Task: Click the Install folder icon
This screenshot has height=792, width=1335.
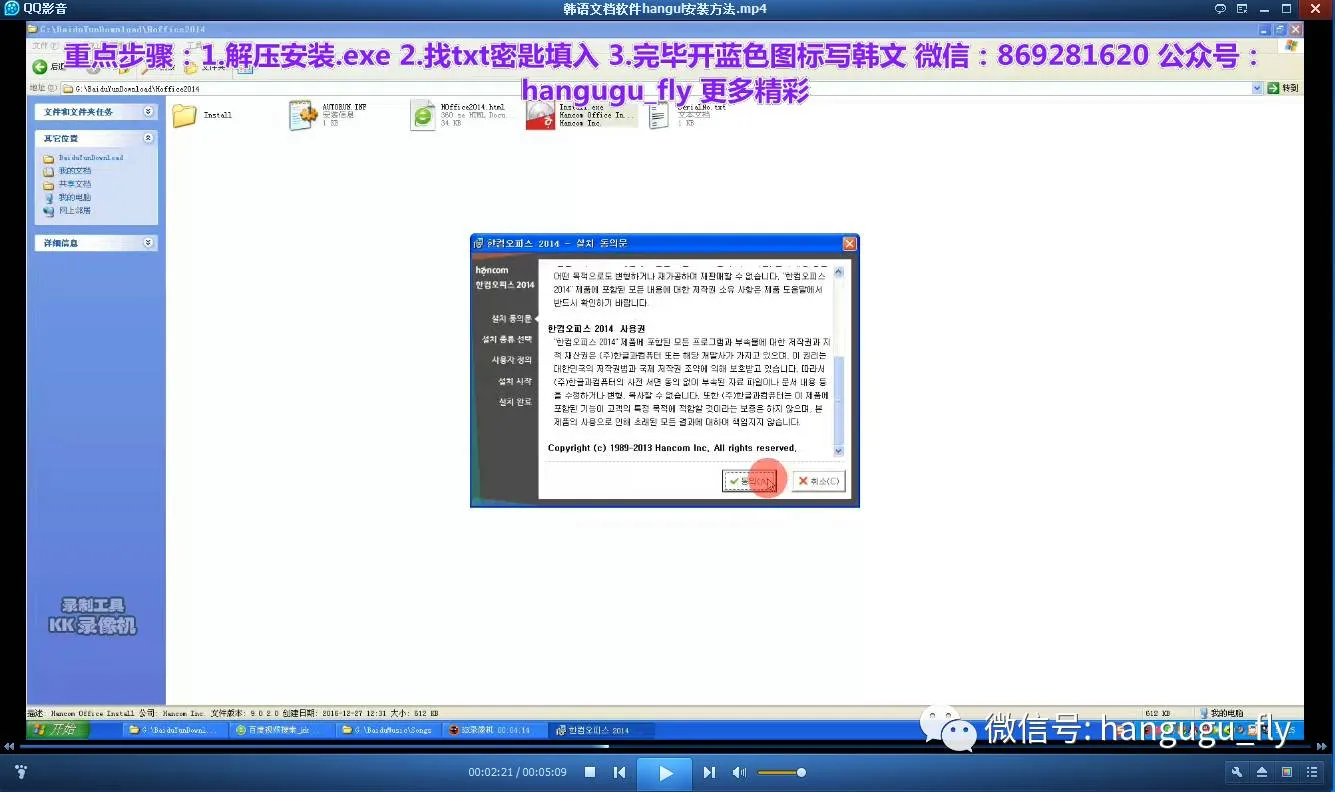Action: 185,115
